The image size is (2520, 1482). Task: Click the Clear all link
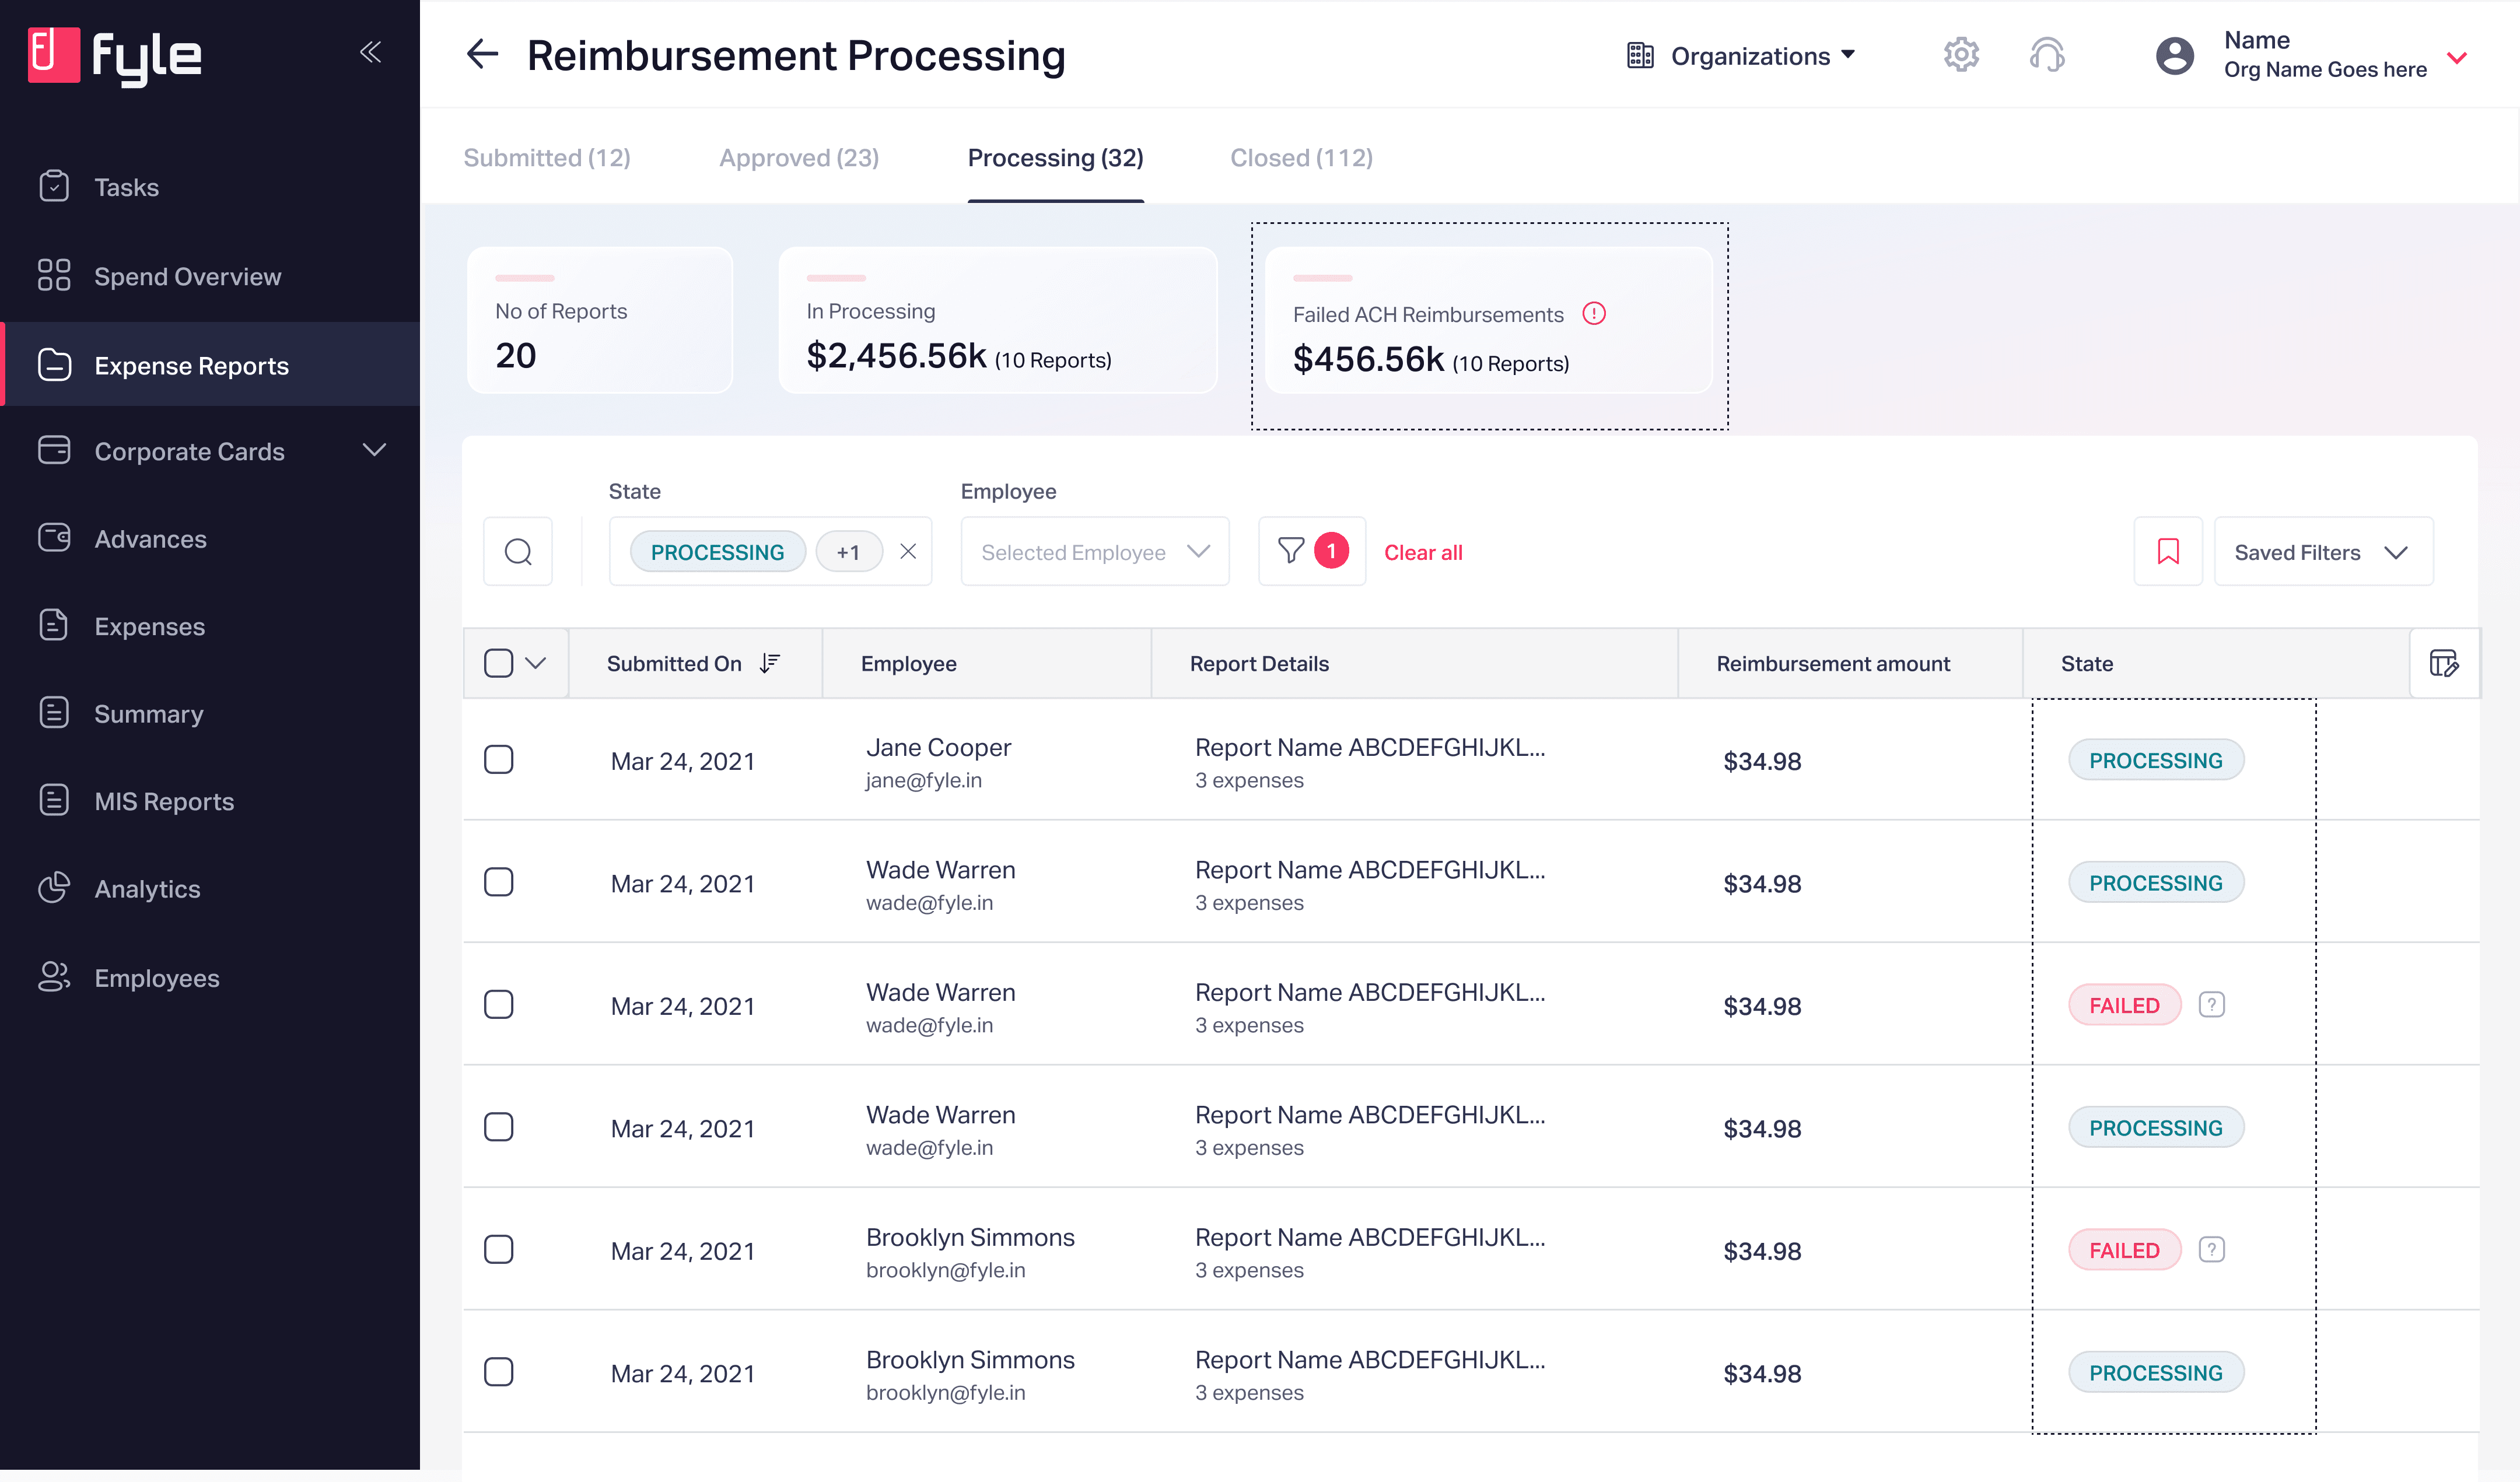1422,552
